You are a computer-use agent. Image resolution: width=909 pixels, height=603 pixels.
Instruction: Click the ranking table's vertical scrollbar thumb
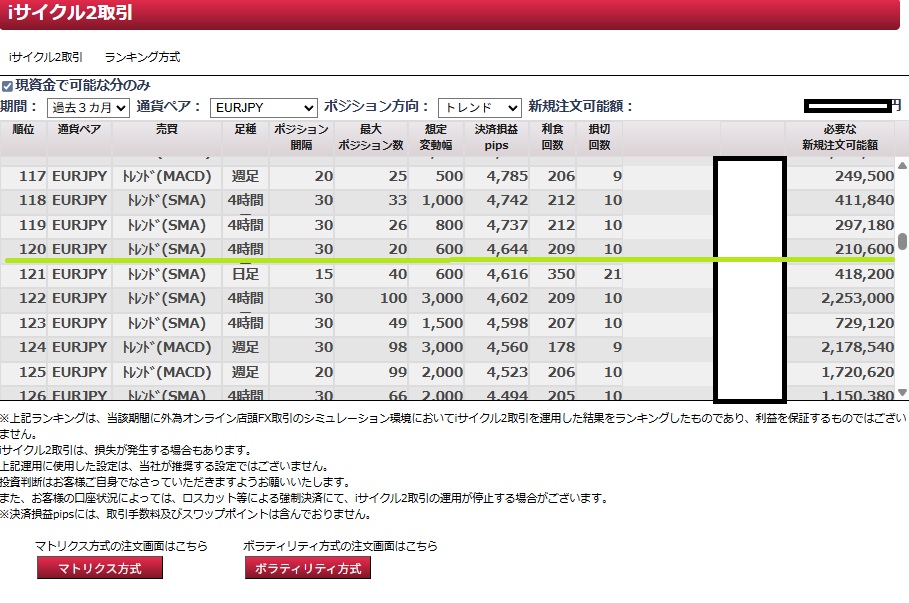tap(902, 241)
